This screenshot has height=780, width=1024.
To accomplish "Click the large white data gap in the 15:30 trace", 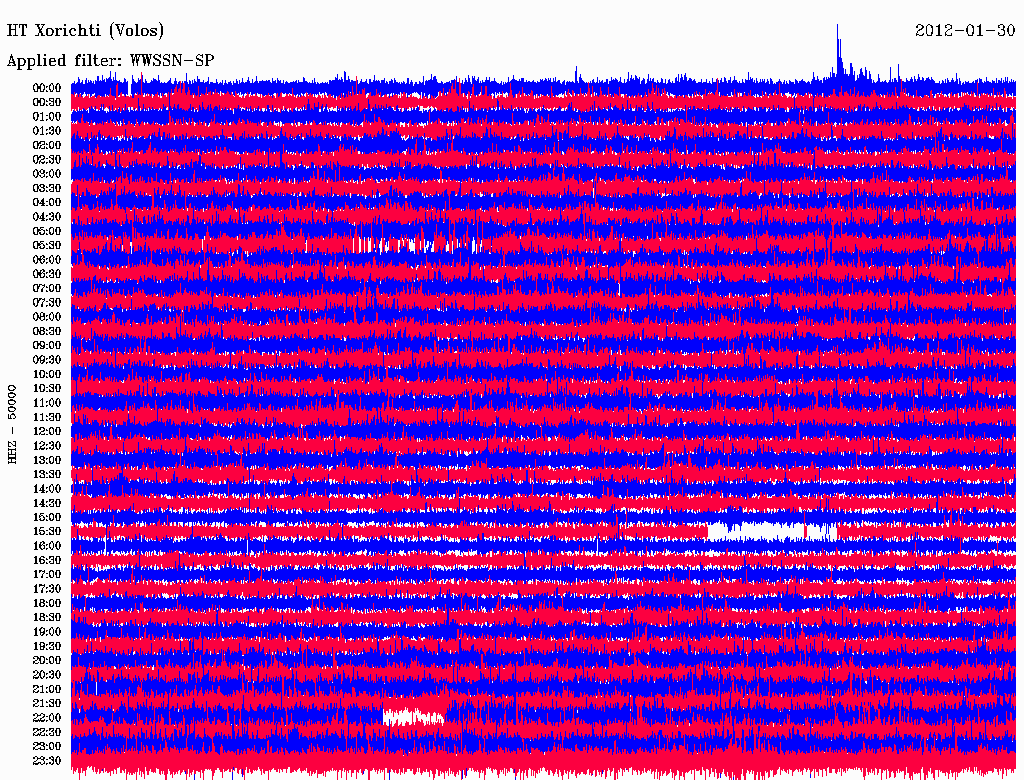I will tap(768, 531).
